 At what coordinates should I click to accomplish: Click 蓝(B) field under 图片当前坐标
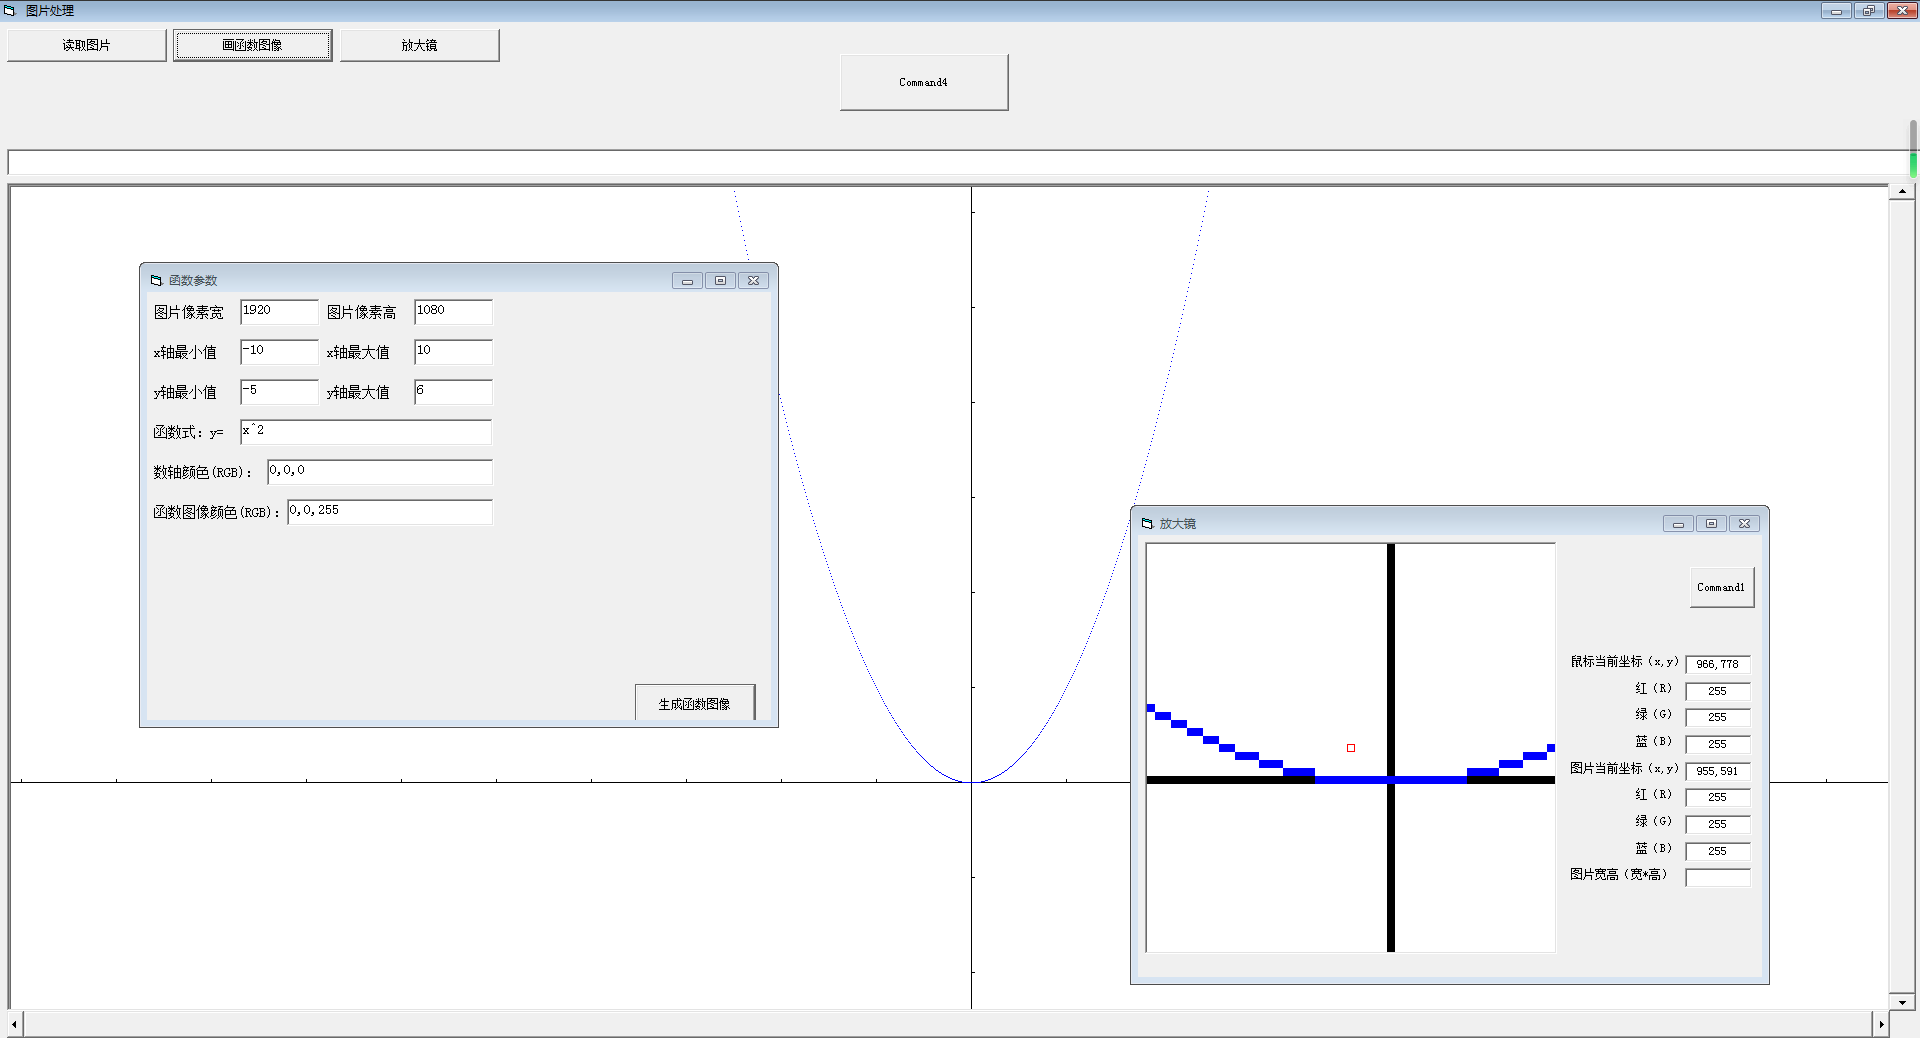[x=1718, y=851]
